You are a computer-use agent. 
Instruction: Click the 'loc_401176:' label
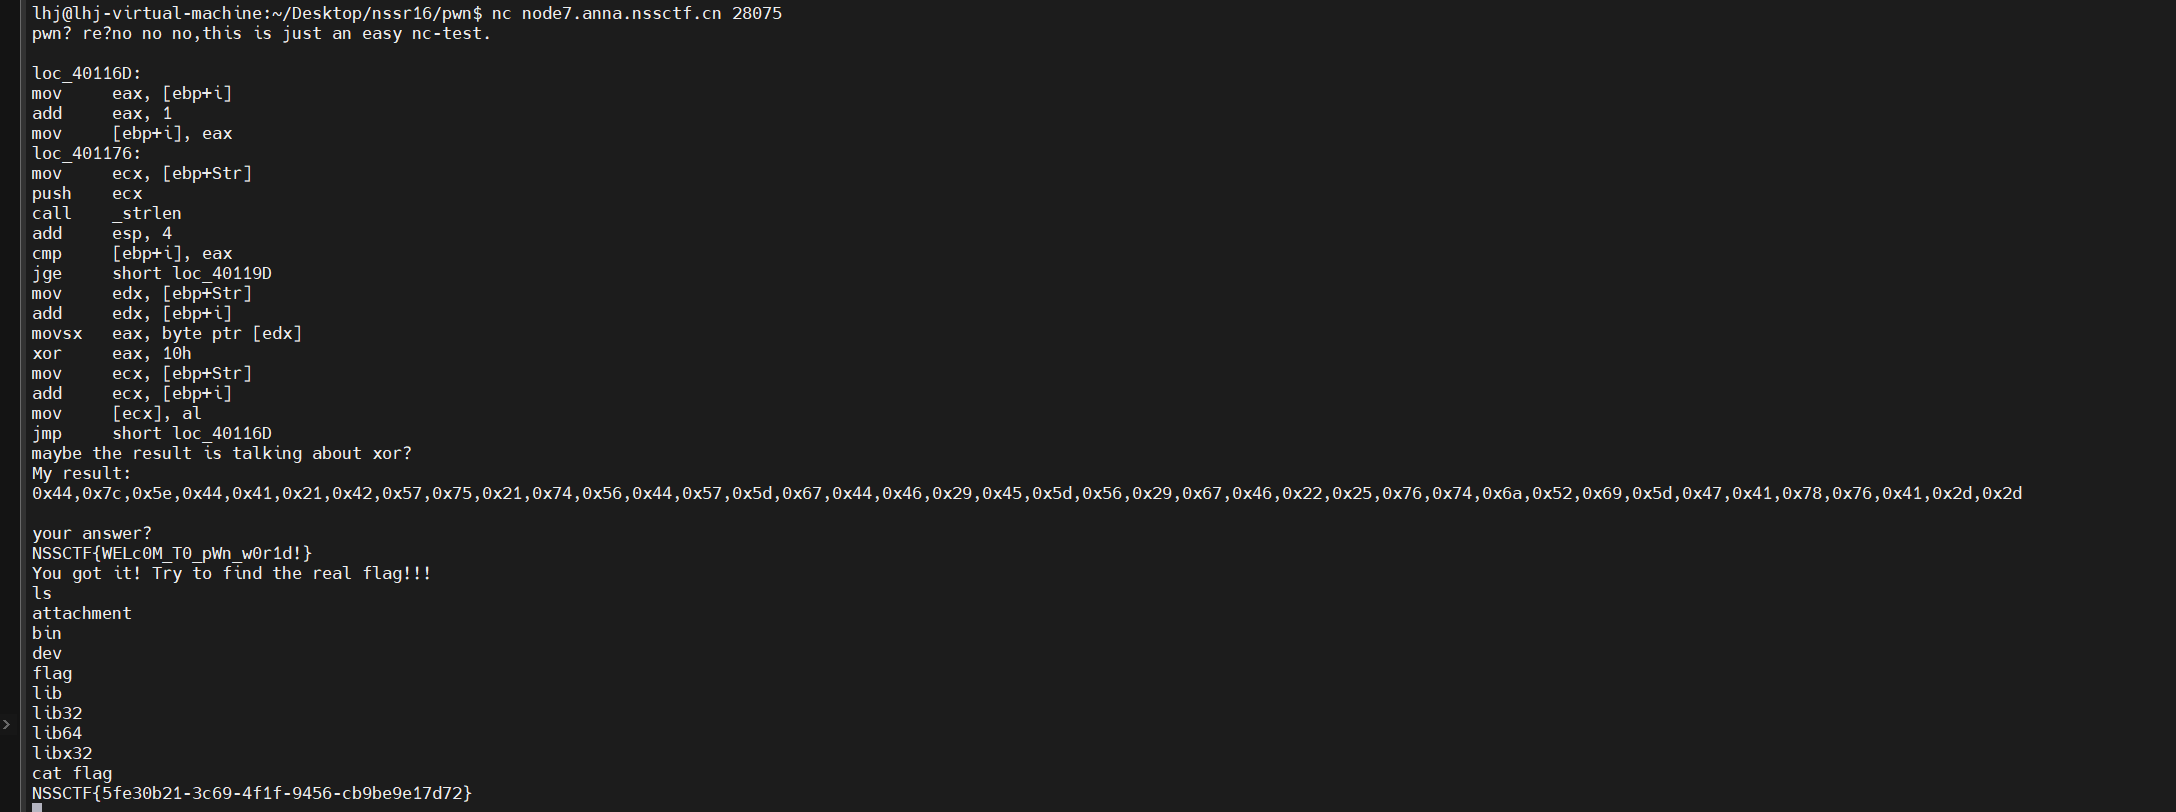coord(87,153)
